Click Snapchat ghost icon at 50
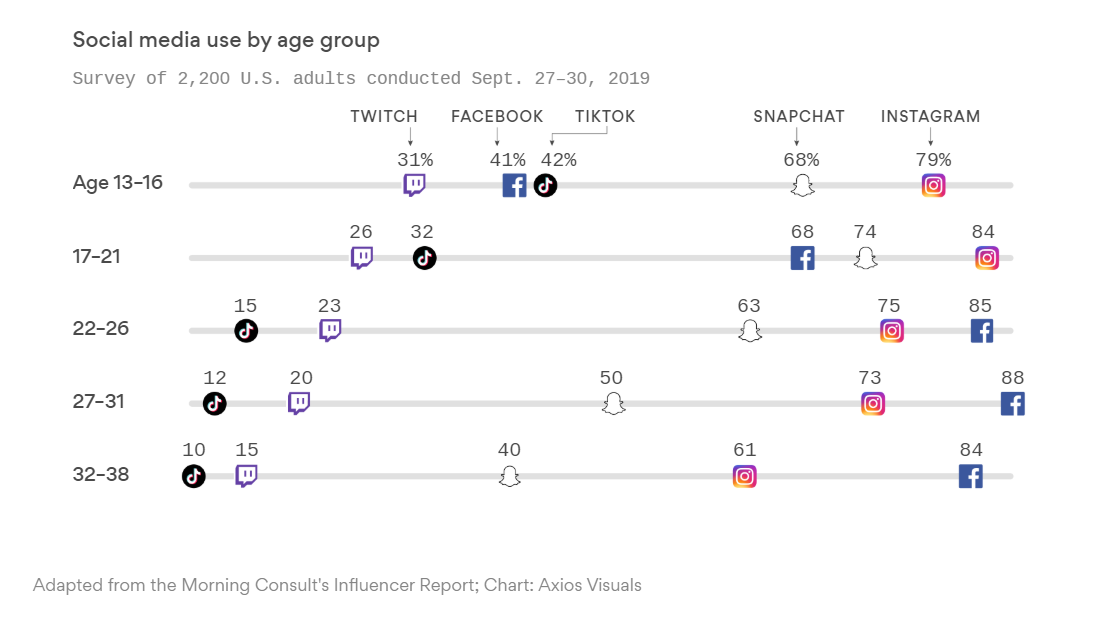This screenshot has height=640, width=1110. (614, 404)
